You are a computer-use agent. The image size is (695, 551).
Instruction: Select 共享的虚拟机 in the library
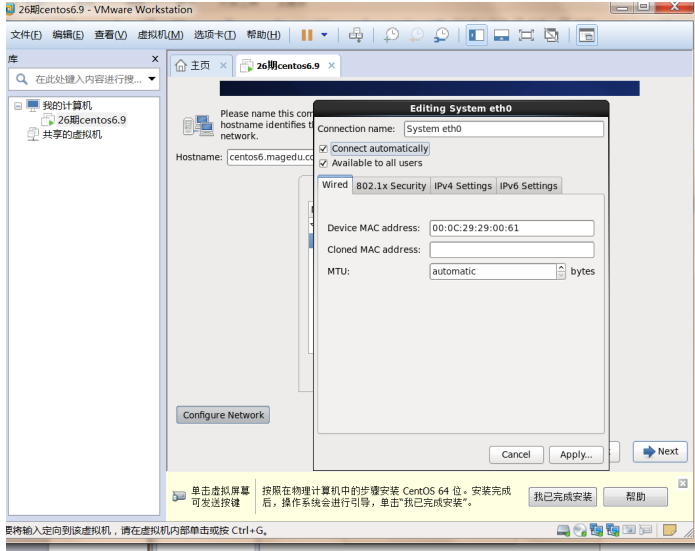click(72, 134)
